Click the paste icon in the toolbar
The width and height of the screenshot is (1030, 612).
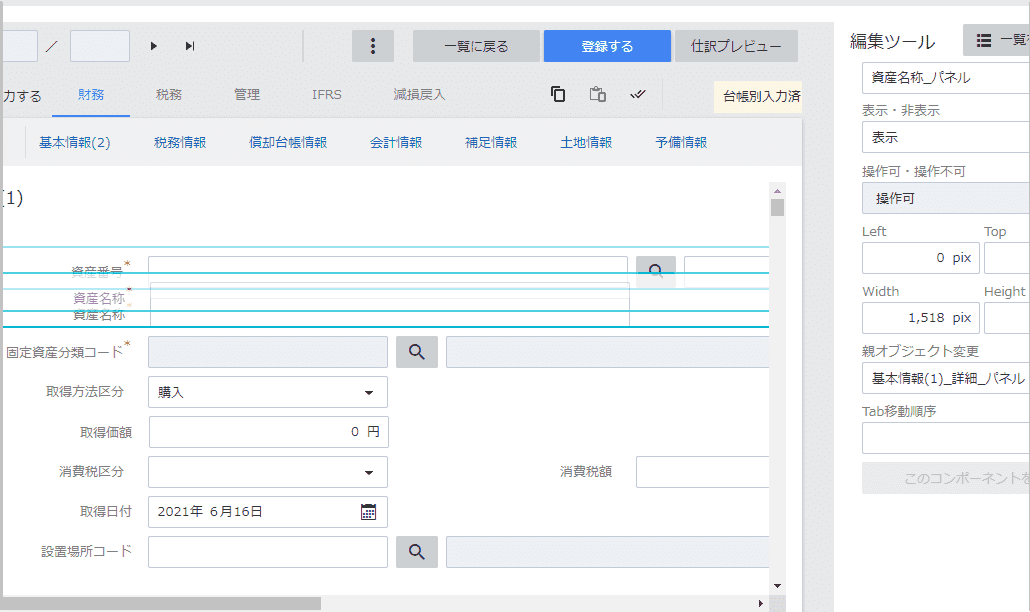pos(597,93)
